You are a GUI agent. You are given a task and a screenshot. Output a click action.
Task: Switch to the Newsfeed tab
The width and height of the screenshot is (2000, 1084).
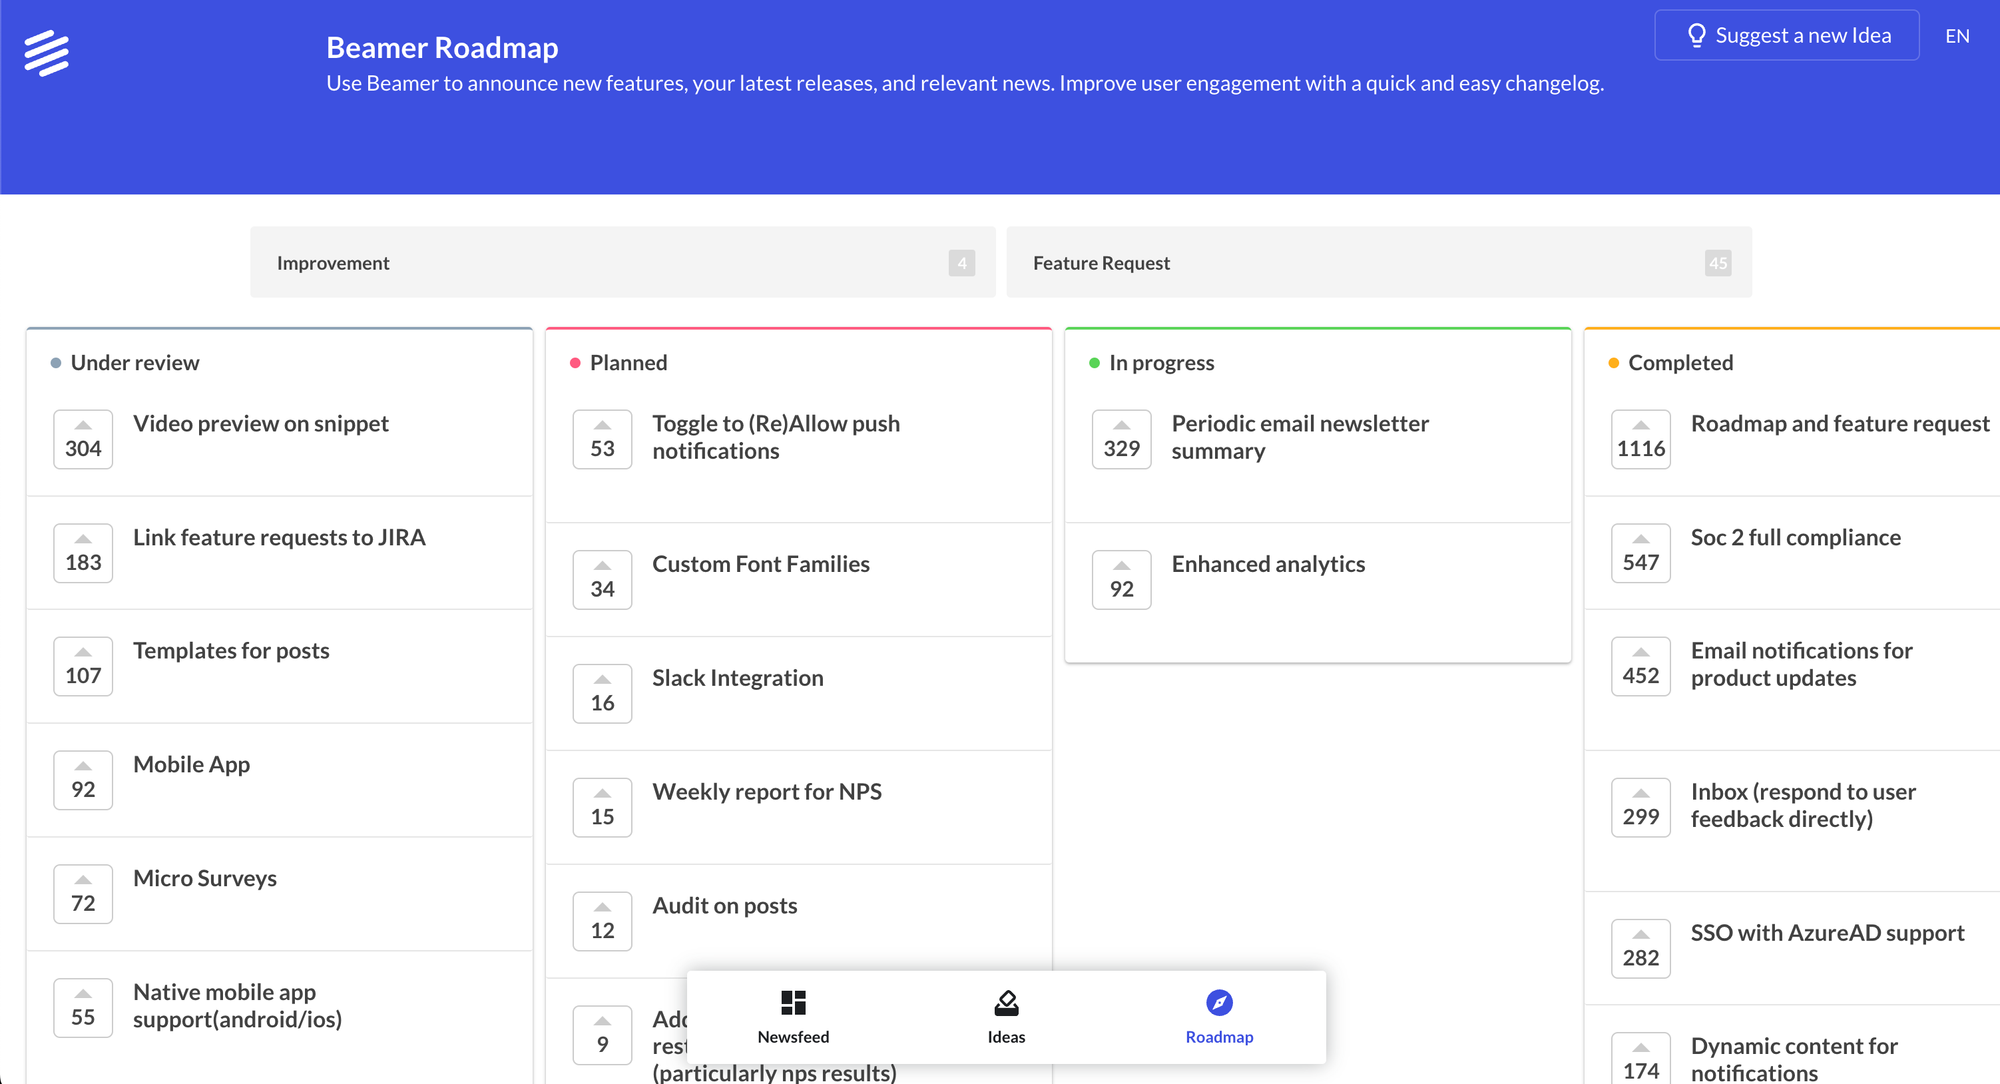[x=793, y=1016]
